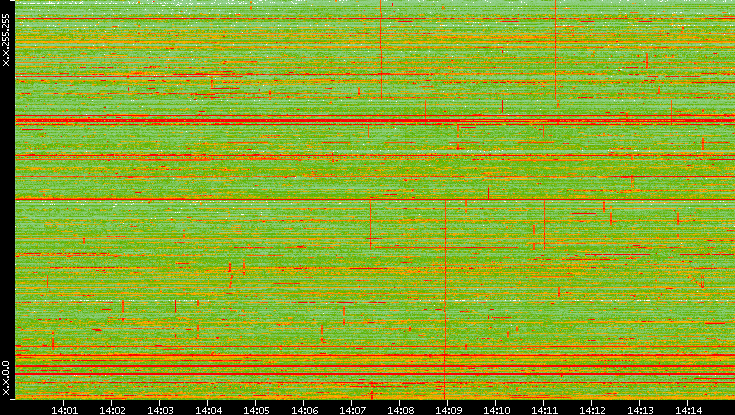Click the X.X.0.0 address axis label
Viewport: 735px width, 415px height.
[x=6, y=380]
